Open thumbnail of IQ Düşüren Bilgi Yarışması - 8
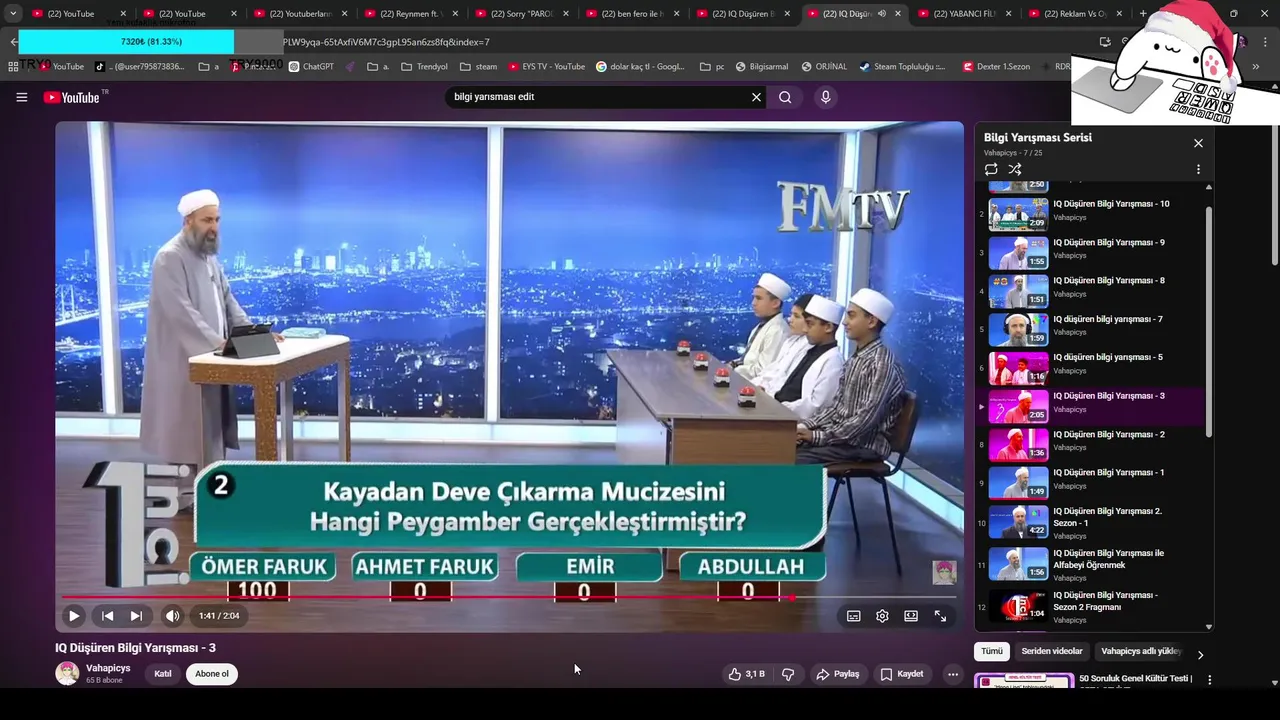Image resolution: width=1280 pixels, height=720 pixels. pos(1018,291)
